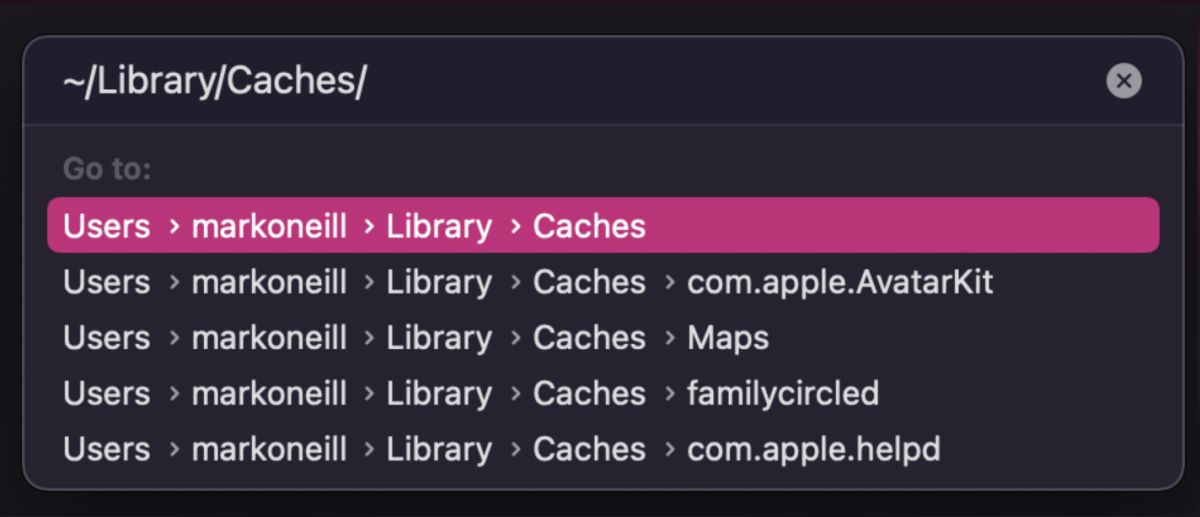Pick the familycircled folder suggestion
This screenshot has height=517, width=1200.
pyautogui.click(x=783, y=395)
